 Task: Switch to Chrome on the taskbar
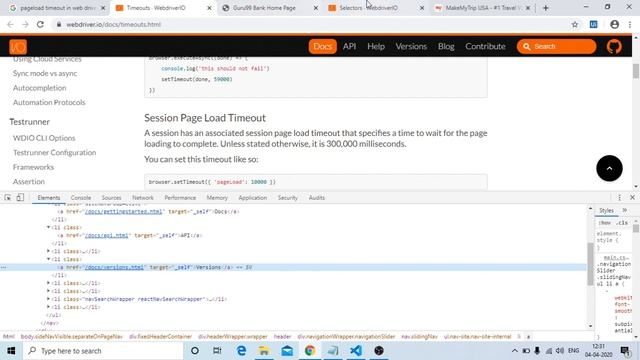coord(310,351)
